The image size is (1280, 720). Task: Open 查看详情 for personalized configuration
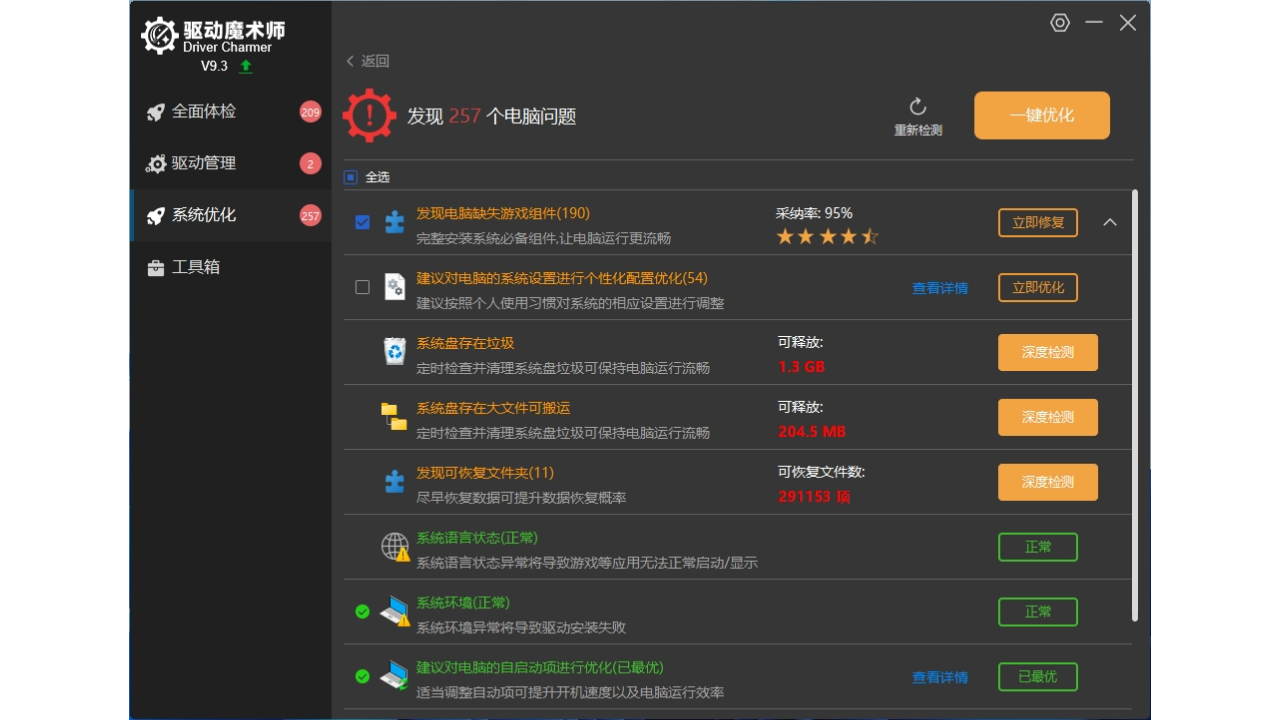tap(939, 287)
